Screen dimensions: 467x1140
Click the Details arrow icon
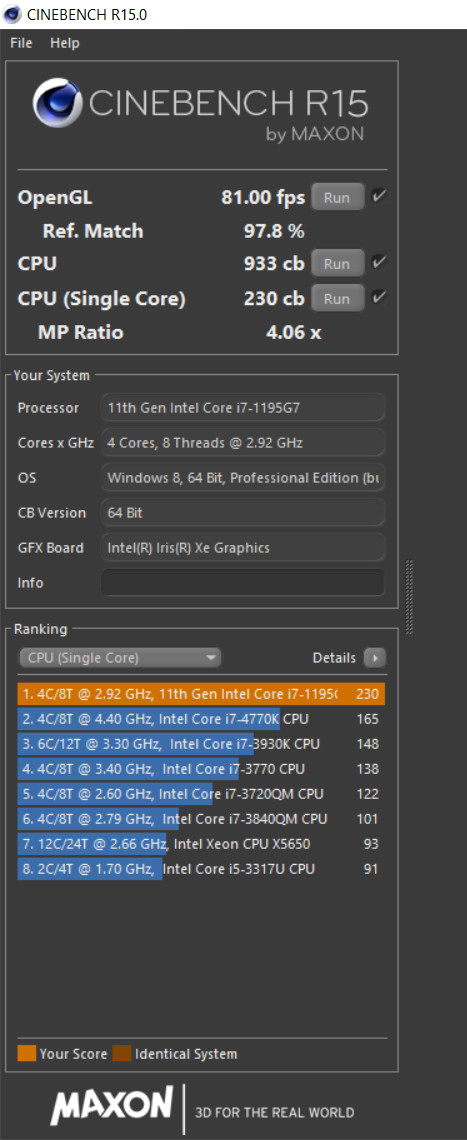[x=375, y=658]
